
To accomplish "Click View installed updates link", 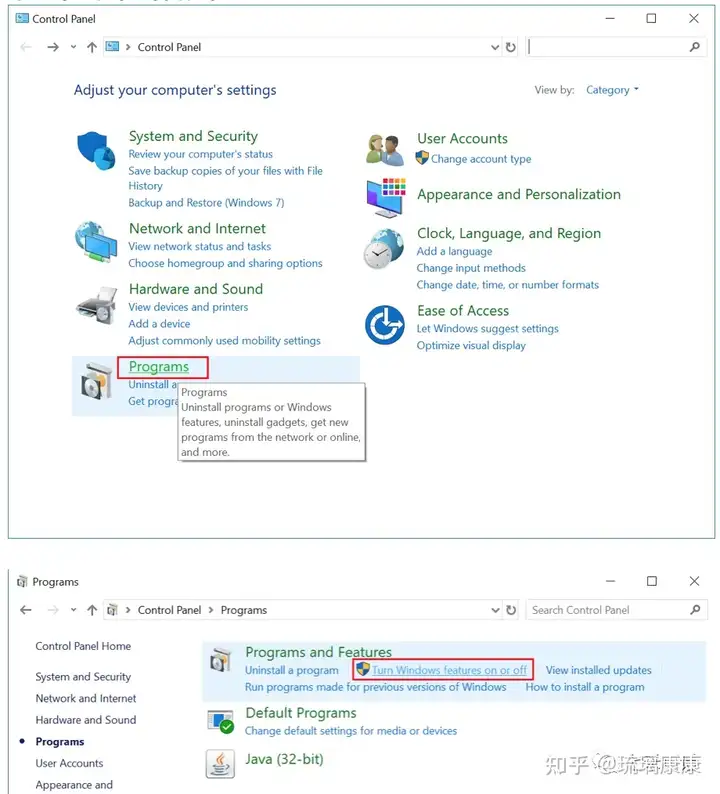I will click(598, 670).
